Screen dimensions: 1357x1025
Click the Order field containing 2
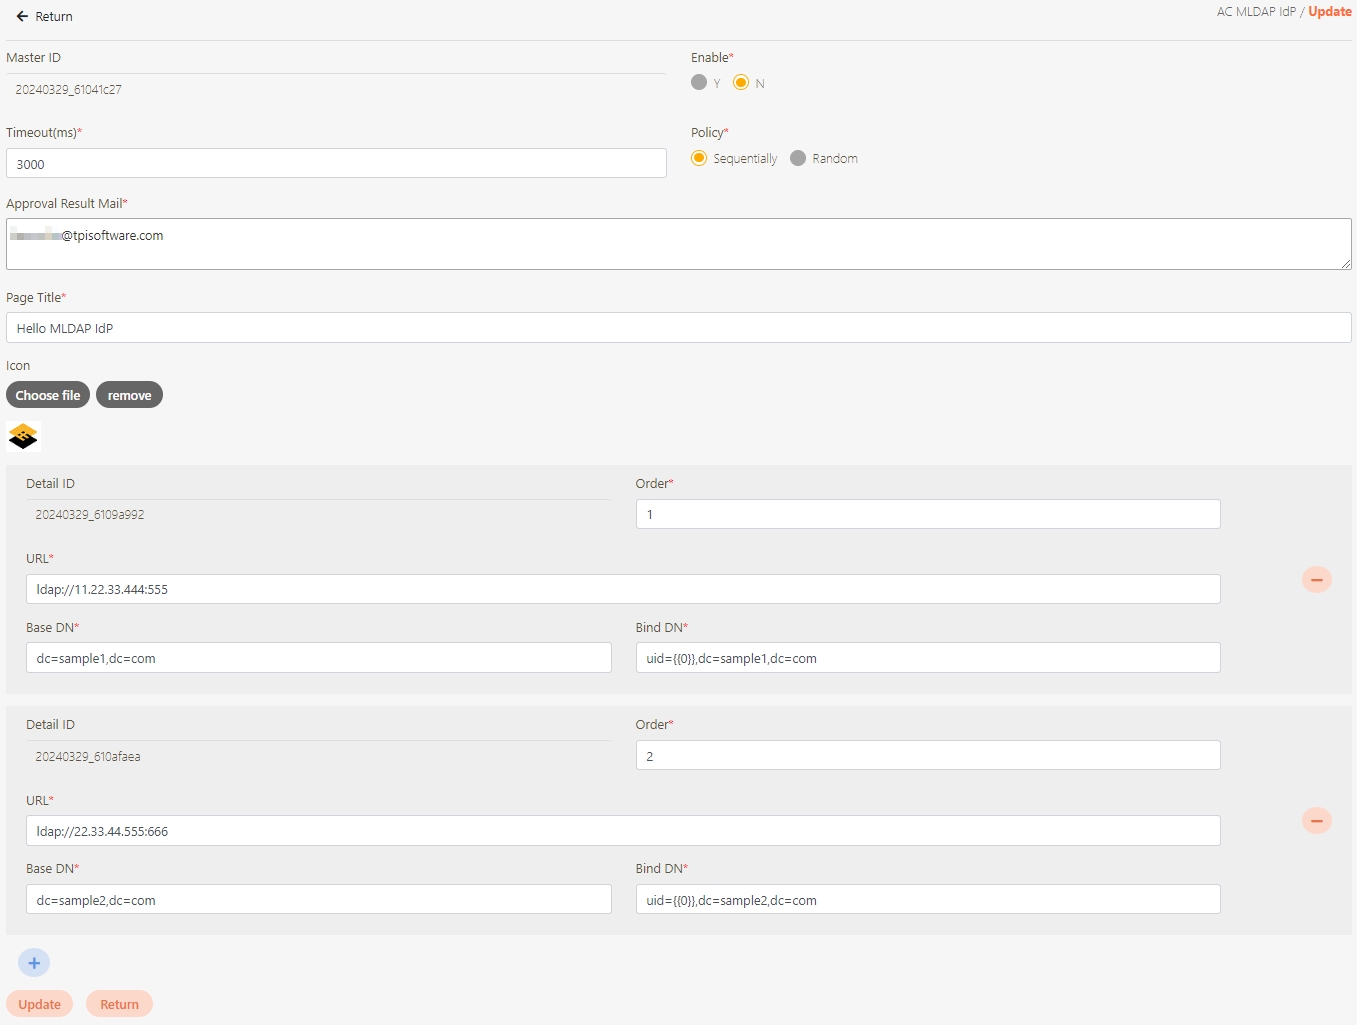point(927,756)
